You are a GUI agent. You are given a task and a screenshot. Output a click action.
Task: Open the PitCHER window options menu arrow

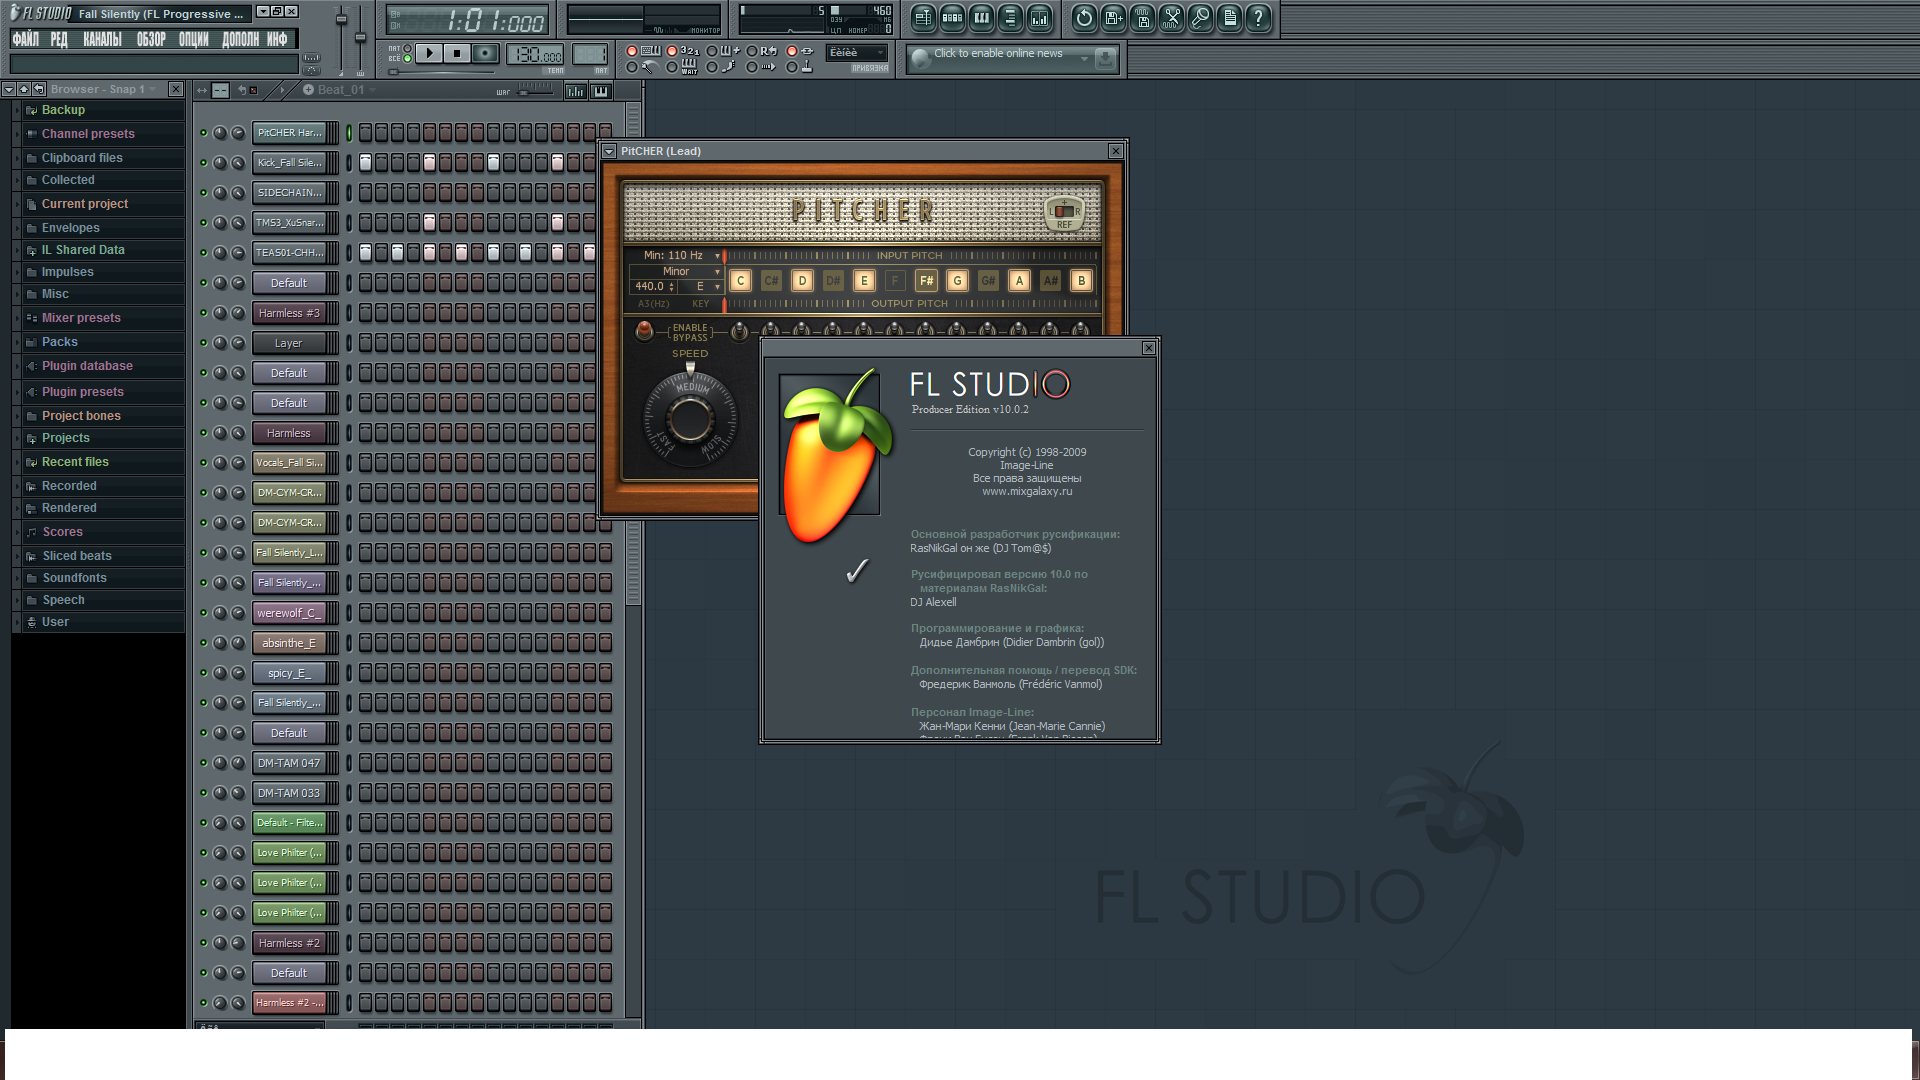click(x=609, y=151)
